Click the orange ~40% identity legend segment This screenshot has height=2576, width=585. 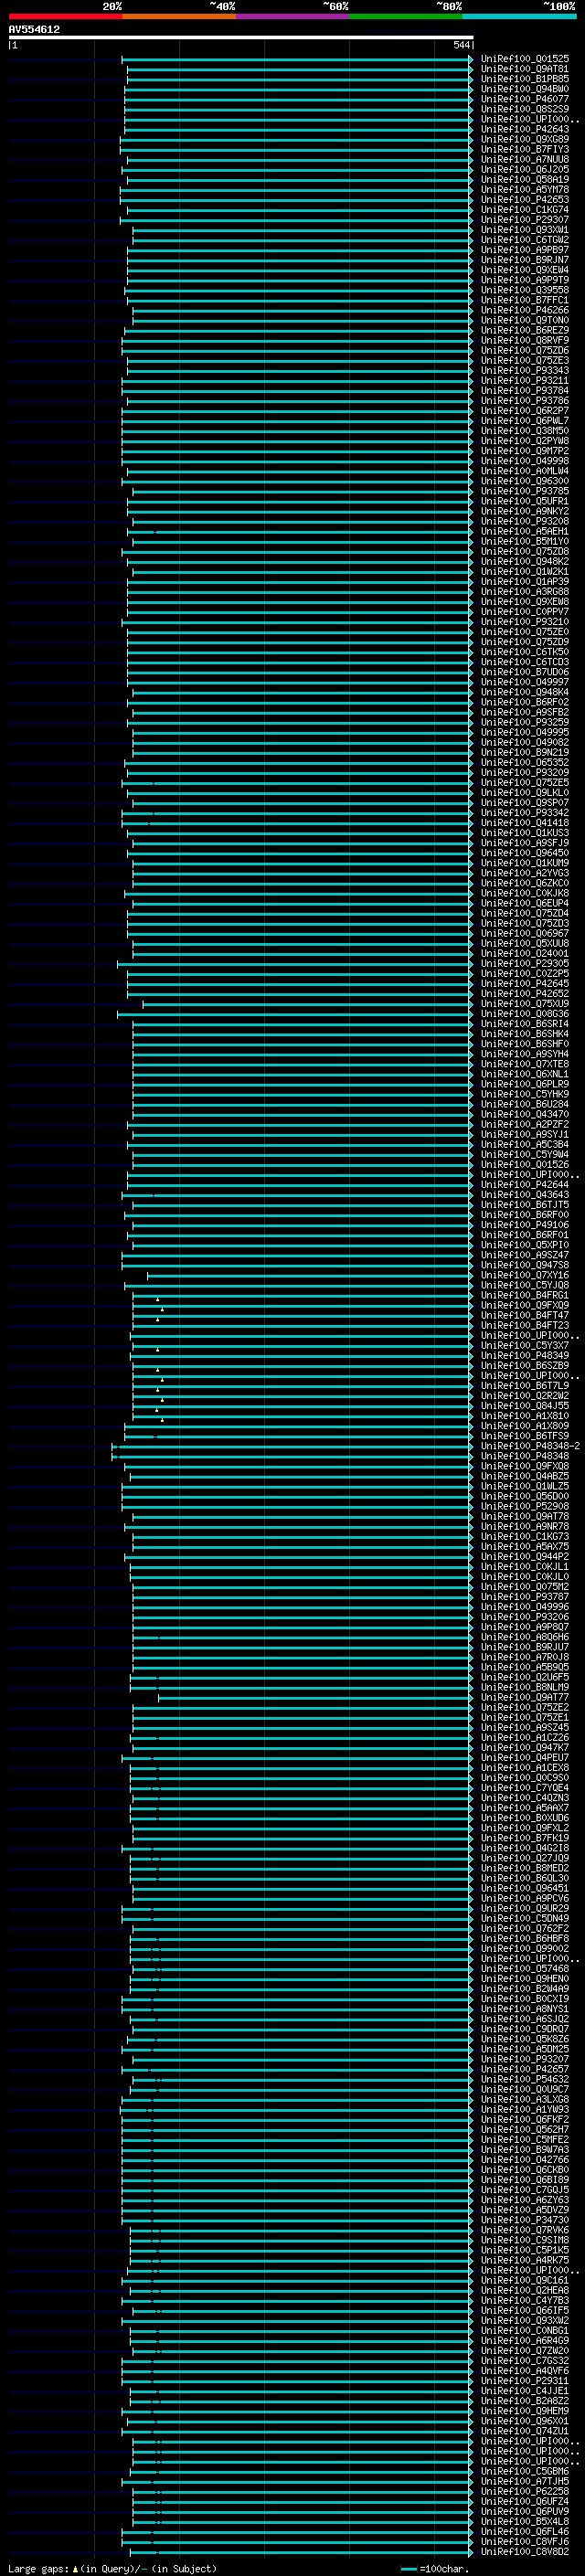pyautogui.click(x=179, y=16)
